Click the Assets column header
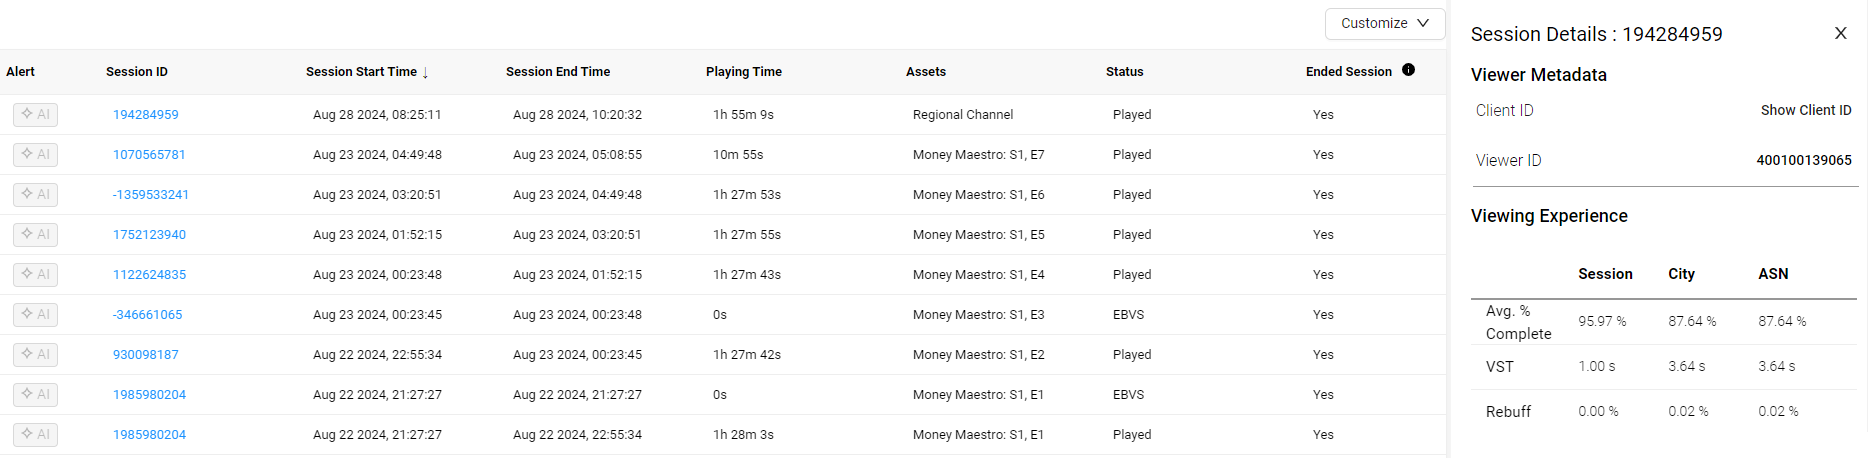This screenshot has height=458, width=1868. click(926, 72)
